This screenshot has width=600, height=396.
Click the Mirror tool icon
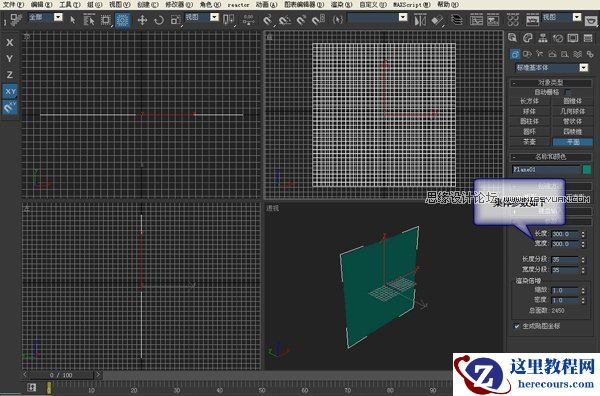tap(420, 20)
